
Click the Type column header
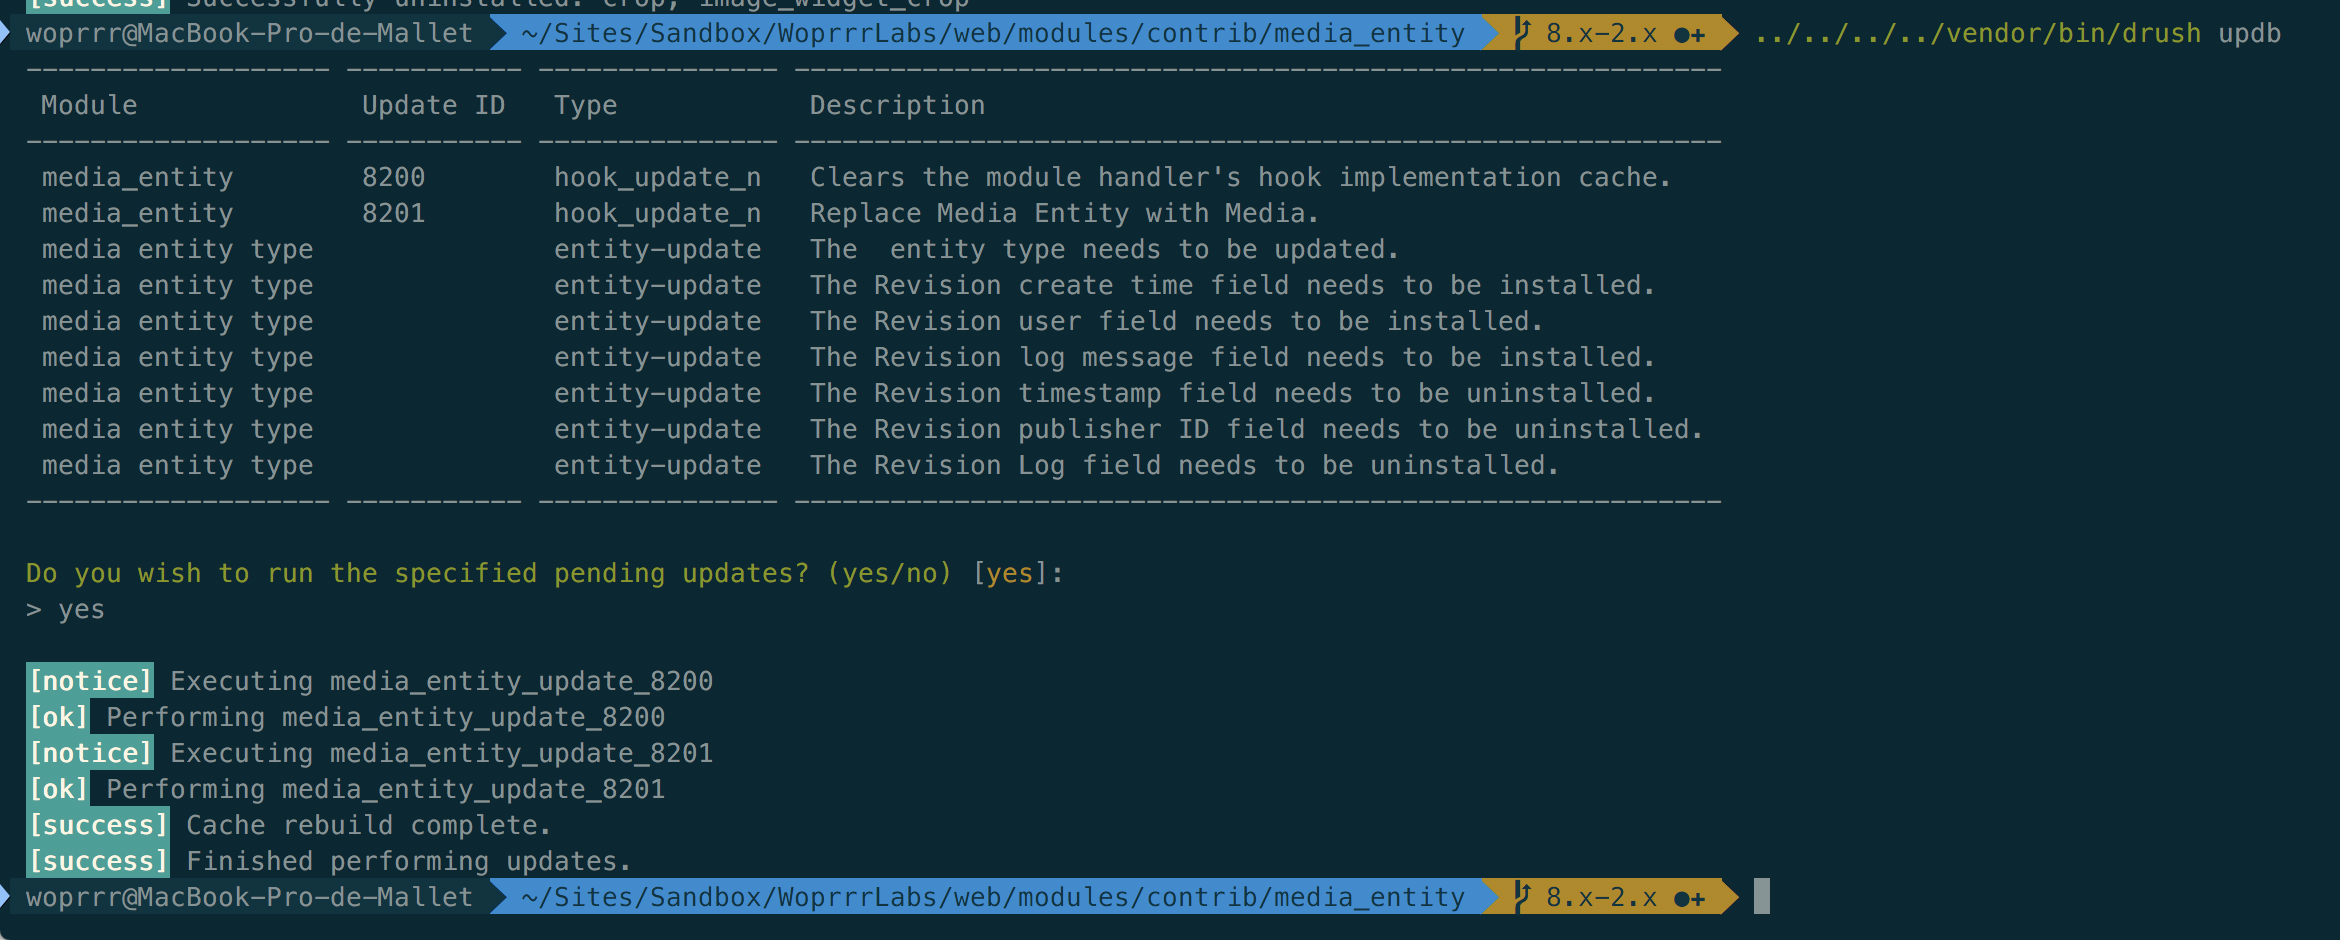(586, 105)
